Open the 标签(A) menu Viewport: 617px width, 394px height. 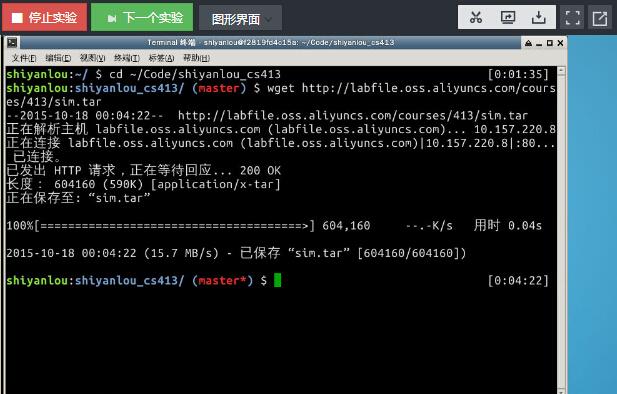(161, 58)
